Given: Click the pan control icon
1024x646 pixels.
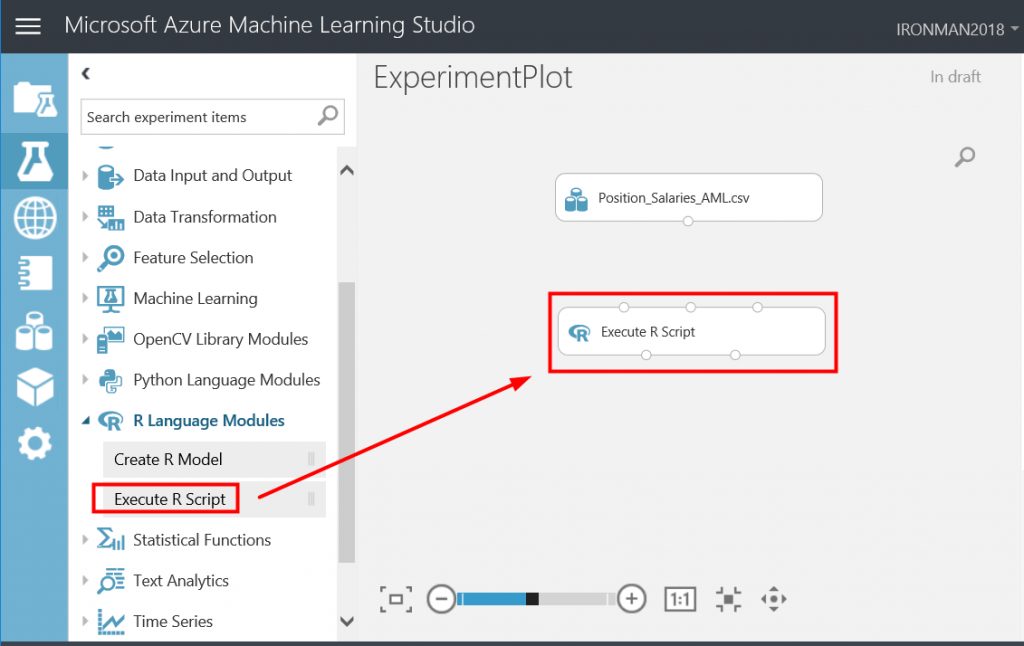Looking at the screenshot, I should (x=774, y=599).
